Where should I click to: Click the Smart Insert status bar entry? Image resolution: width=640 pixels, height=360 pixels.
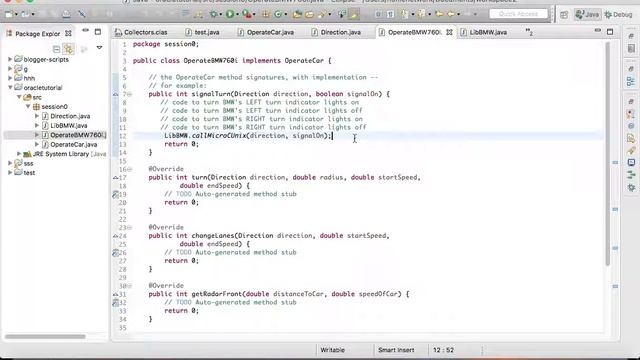(396, 350)
